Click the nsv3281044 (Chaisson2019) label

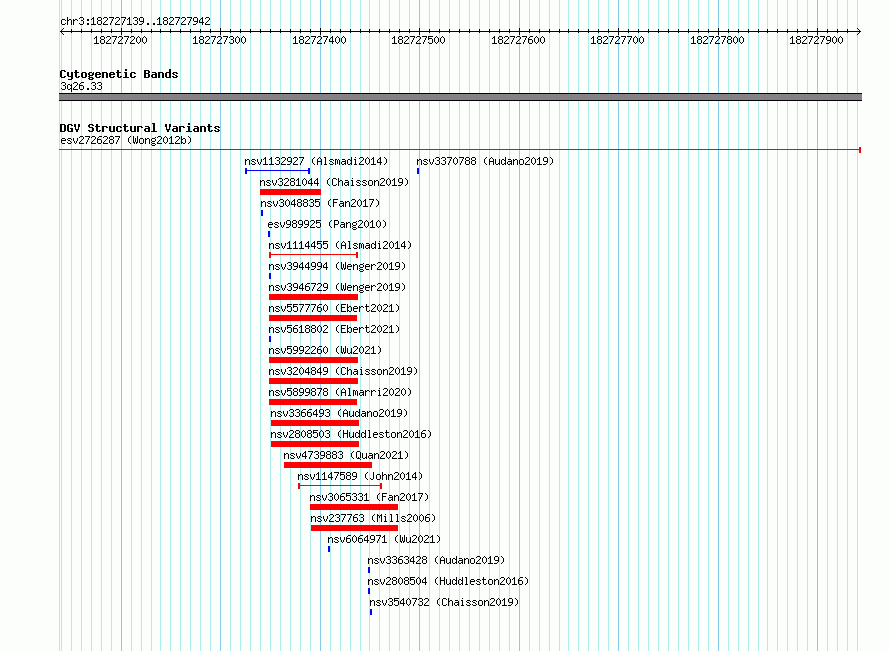coord(334,182)
